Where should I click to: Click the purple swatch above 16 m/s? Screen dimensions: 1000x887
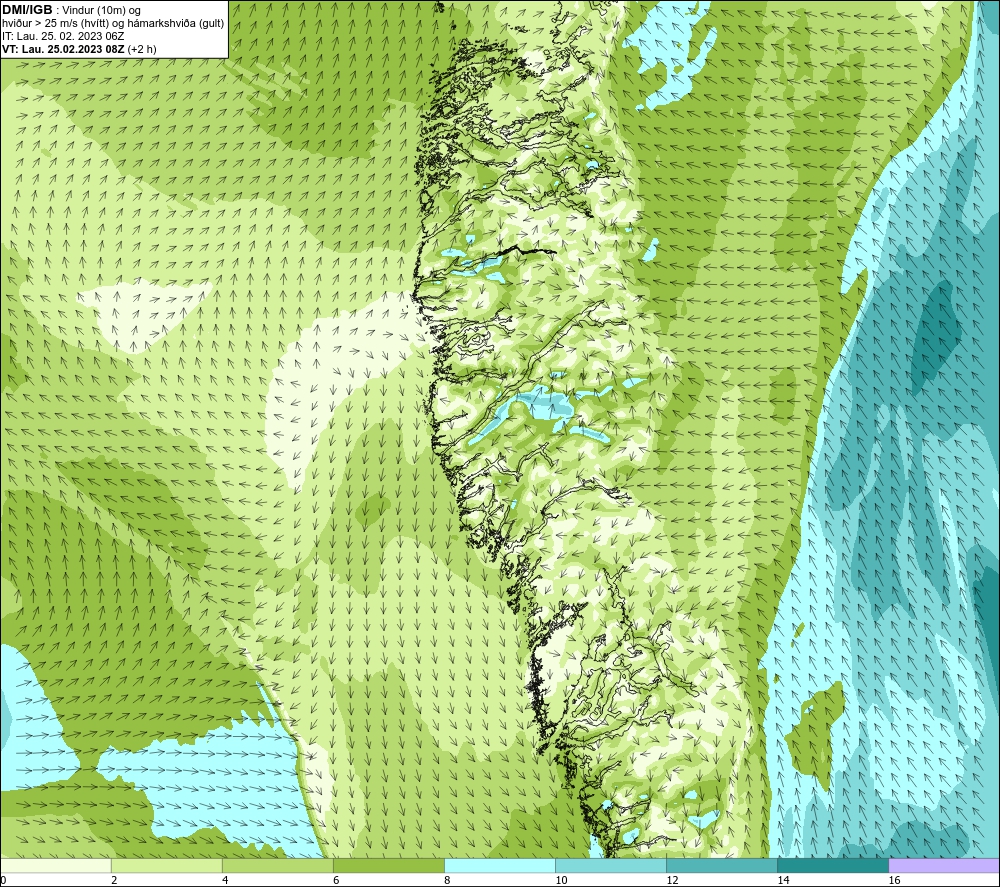(x=944, y=865)
